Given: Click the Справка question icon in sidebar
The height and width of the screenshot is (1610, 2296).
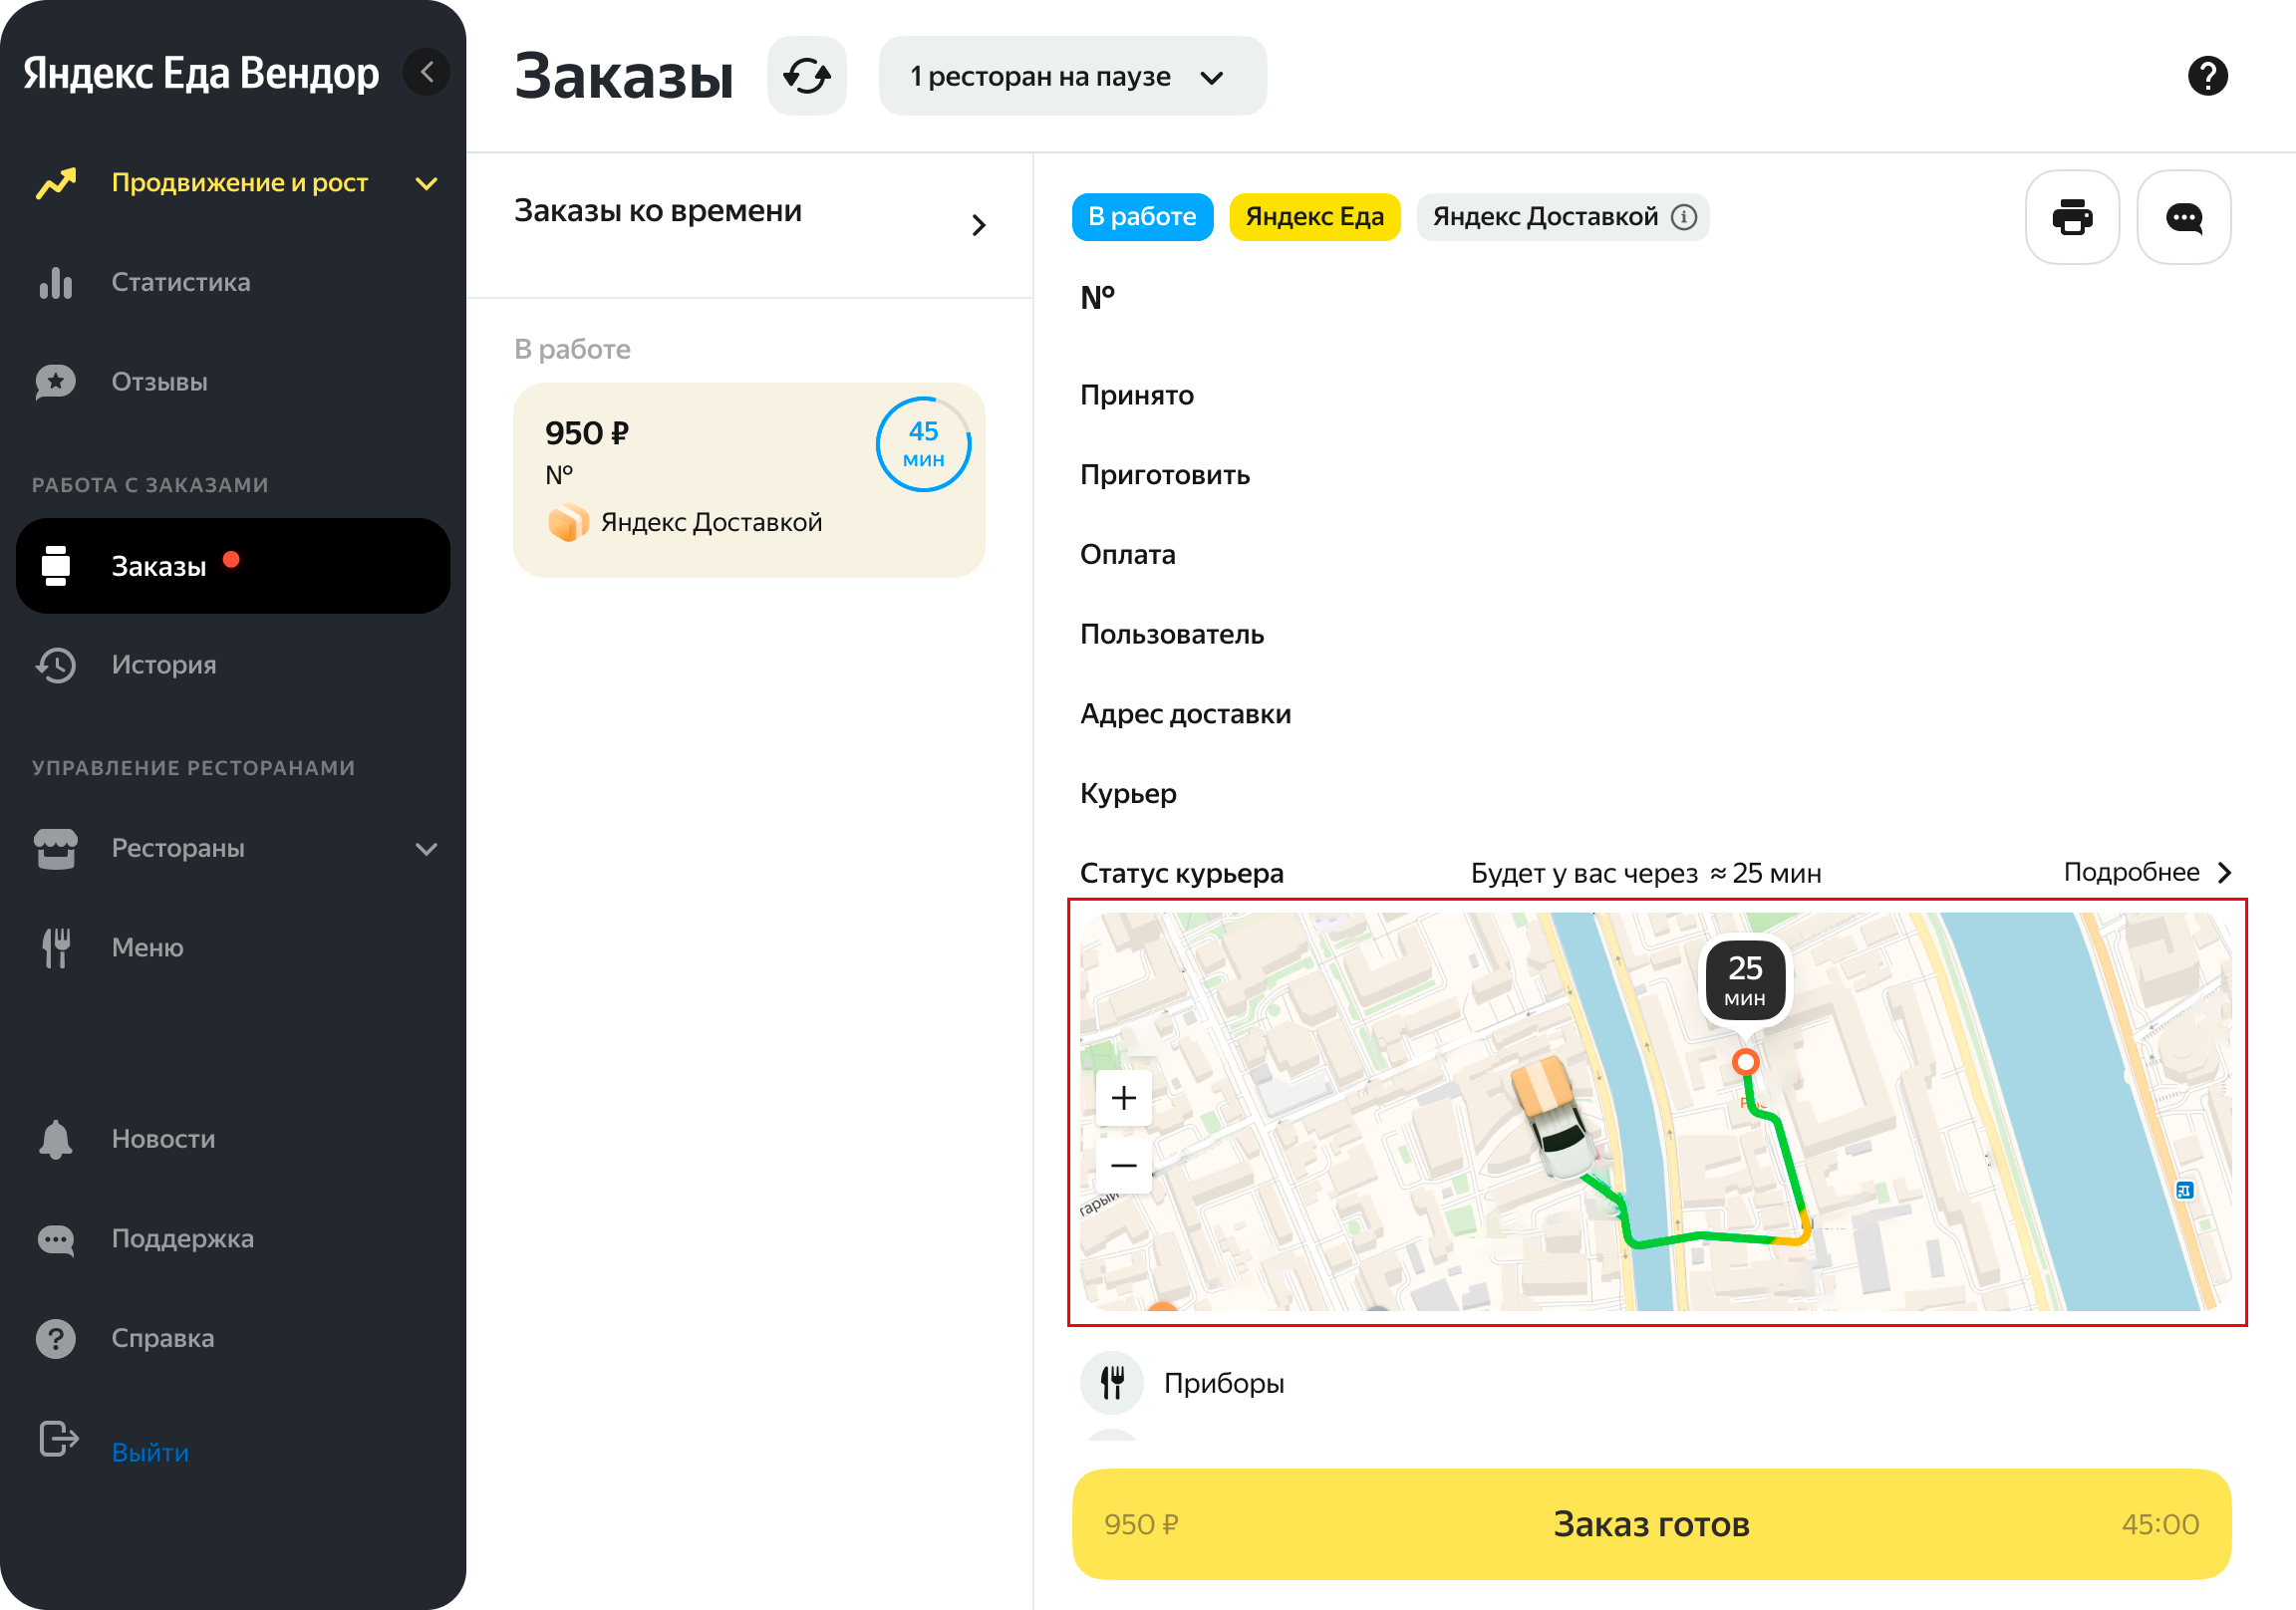Looking at the screenshot, I should coord(56,1338).
